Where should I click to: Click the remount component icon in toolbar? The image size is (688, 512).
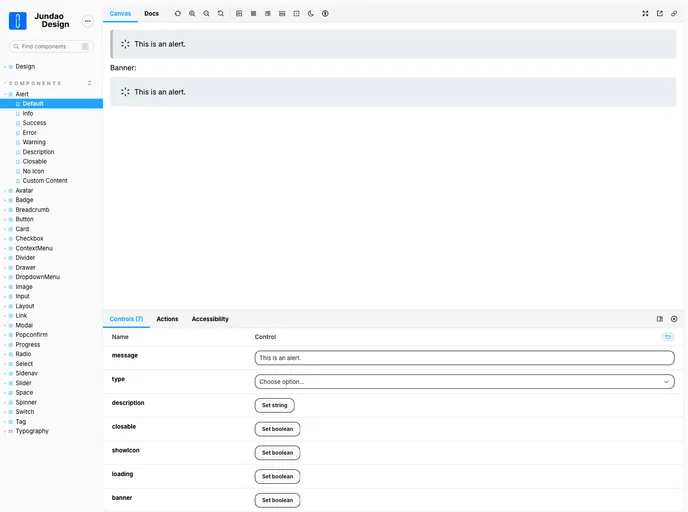coord(178,14)
